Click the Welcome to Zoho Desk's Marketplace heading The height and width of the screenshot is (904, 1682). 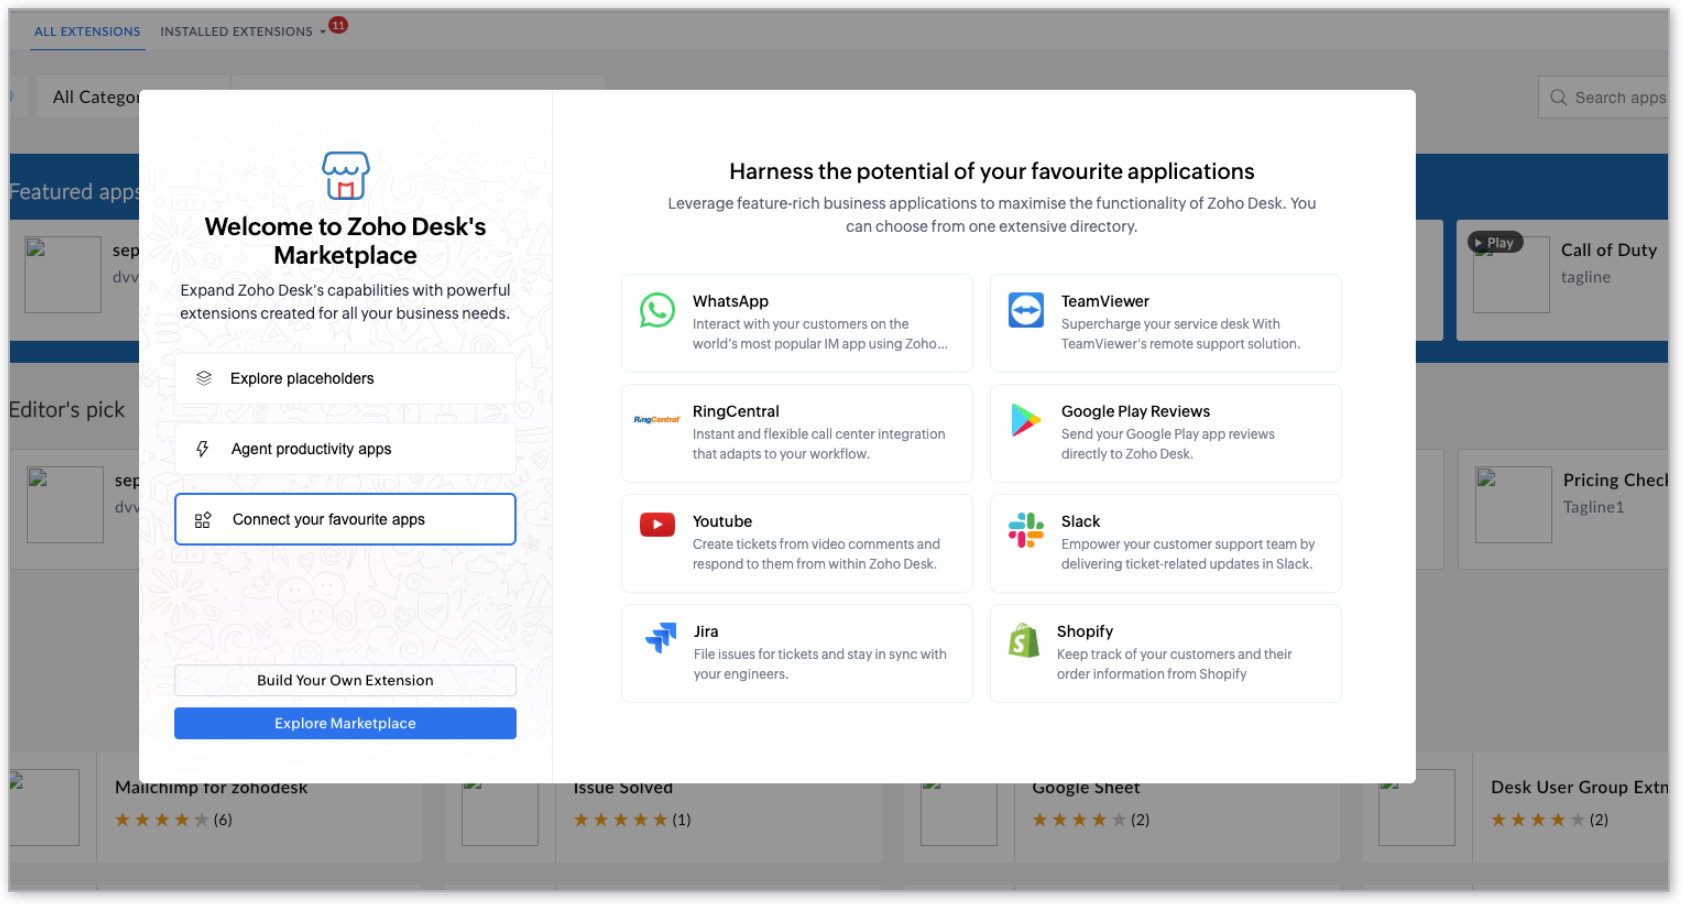click(x=345, y=241)
